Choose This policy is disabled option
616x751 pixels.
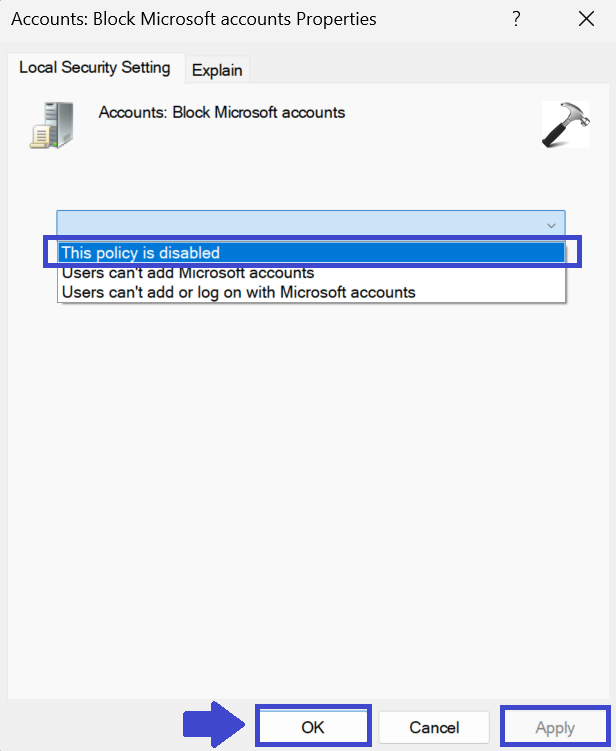pyautogui.click(x=312, y=252)
